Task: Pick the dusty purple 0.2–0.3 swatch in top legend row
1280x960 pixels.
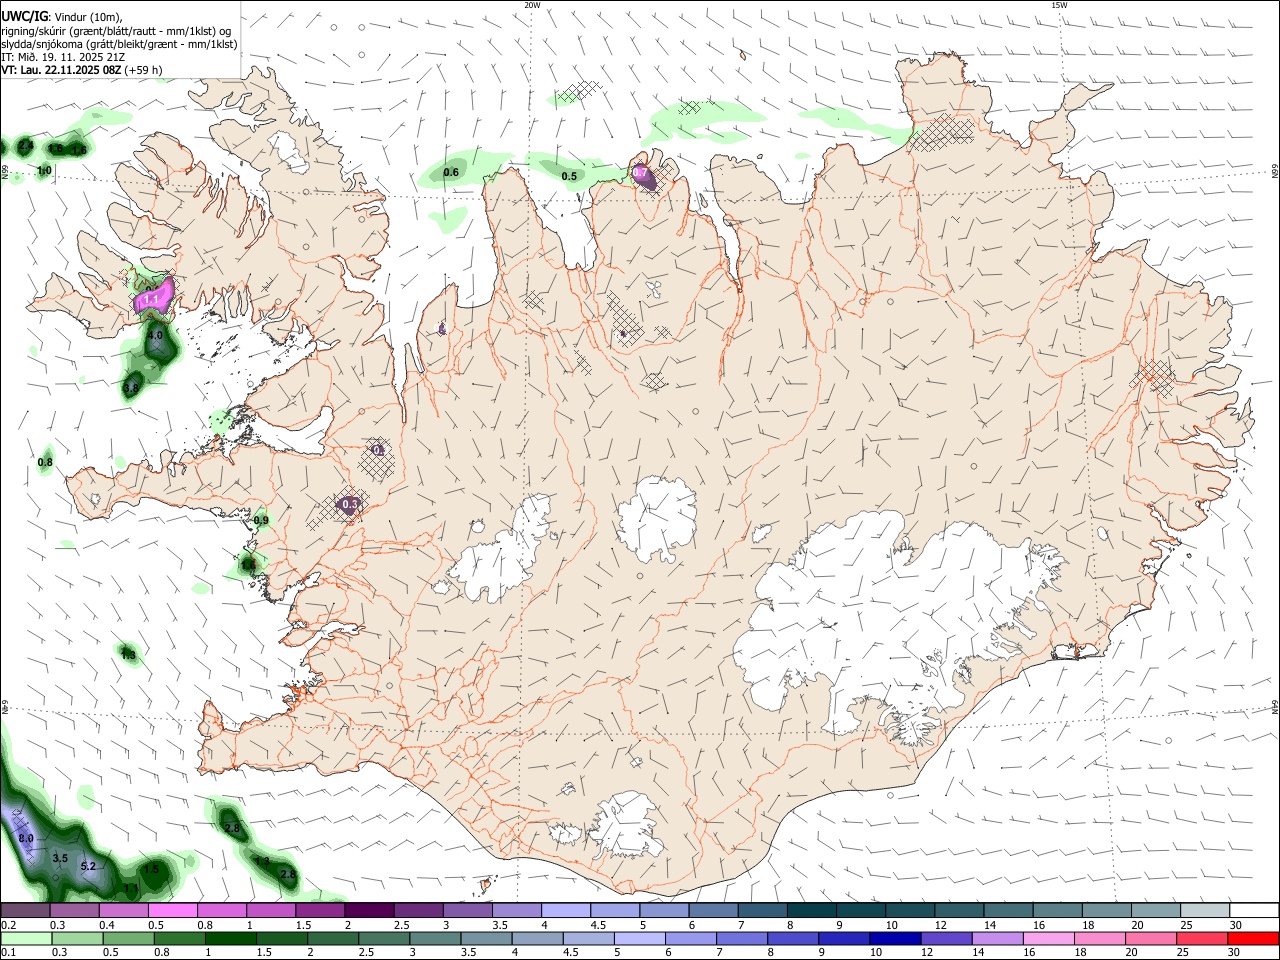Action: pos(26,910)
